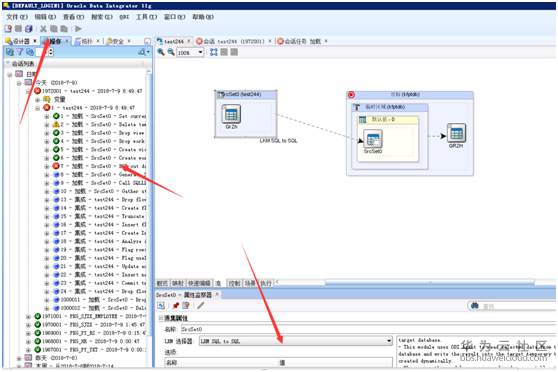The width and height of the screenshot is (558, 372).
Task: Click the refresh icon in the operator panel
Action: coord(10,52)
